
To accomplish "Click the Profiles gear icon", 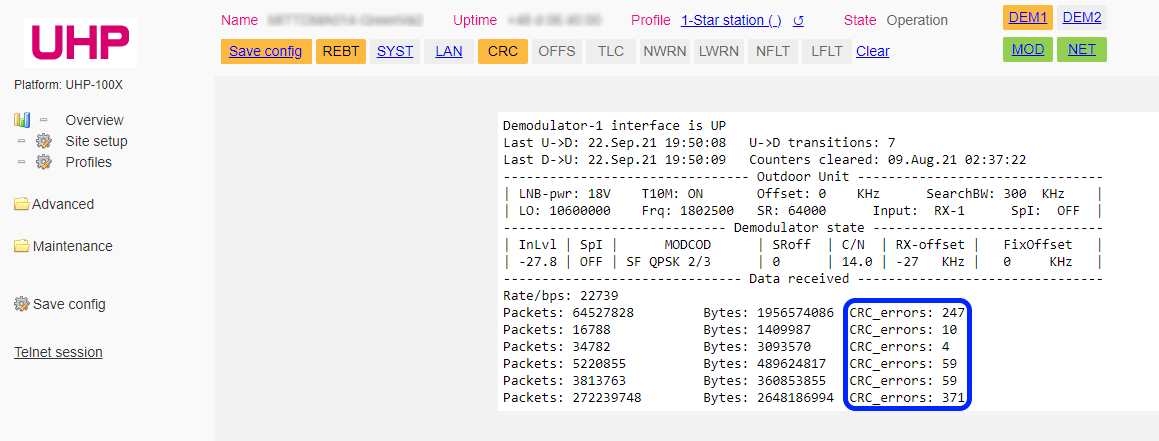I will pyautogui.click(x=44, y=162).
